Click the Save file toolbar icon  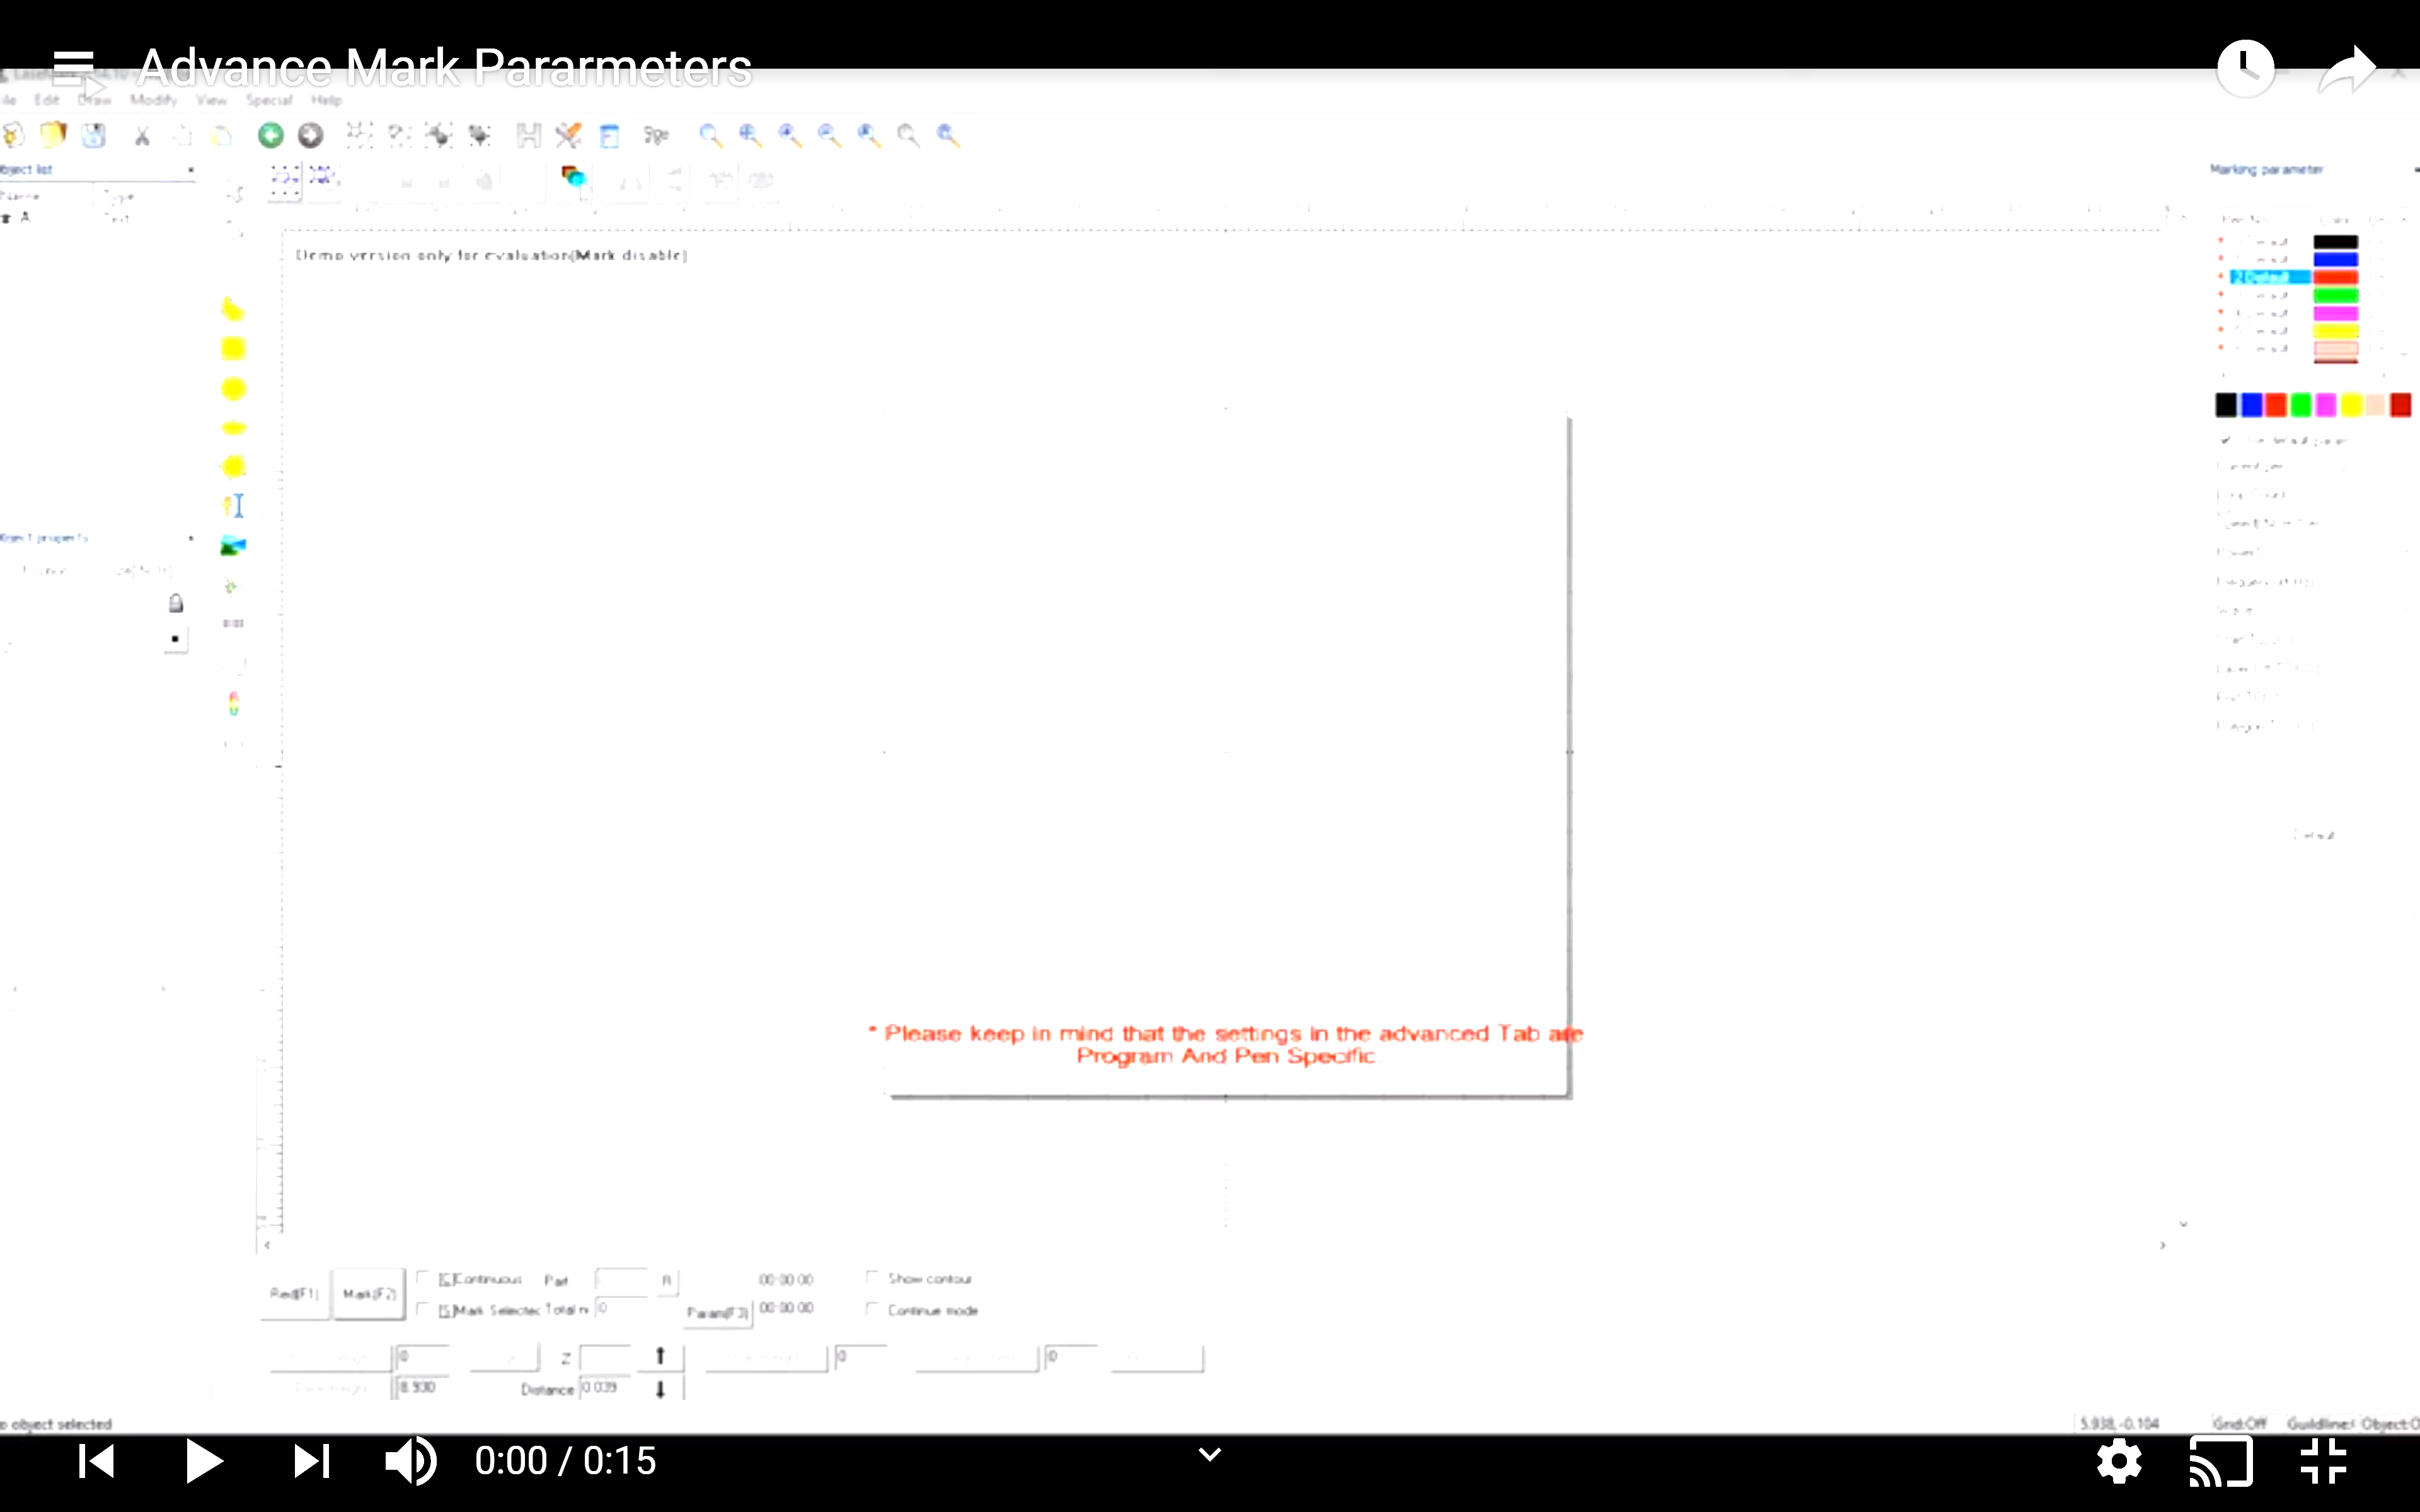94,135
